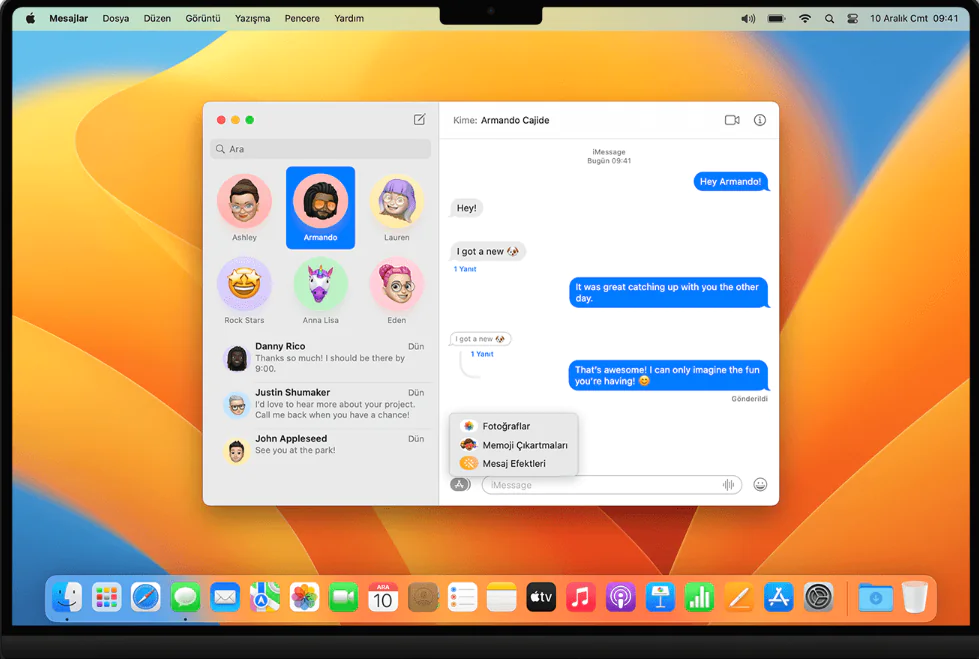Viewport: 979px width, 659px height.
Task: Open Photos from the Dock
Action: (x=304, y=597)
